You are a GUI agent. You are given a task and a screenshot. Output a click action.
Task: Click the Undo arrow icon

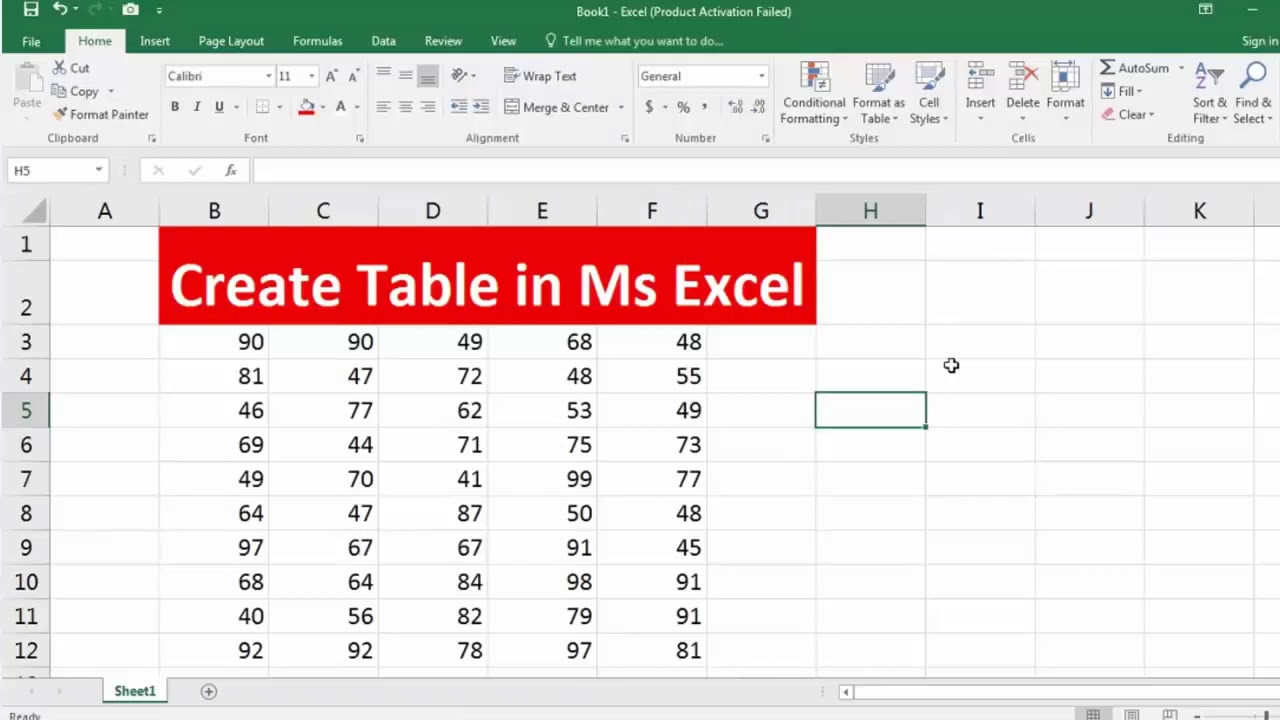coord(60,10)
